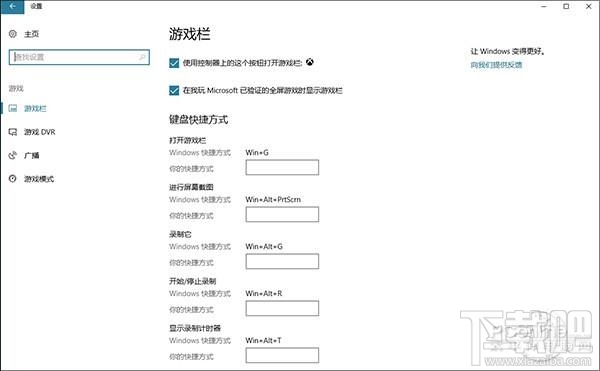Select the 游戏模式 icon
Viewport: 600px width, 371px height.
(x=13, y=179)
